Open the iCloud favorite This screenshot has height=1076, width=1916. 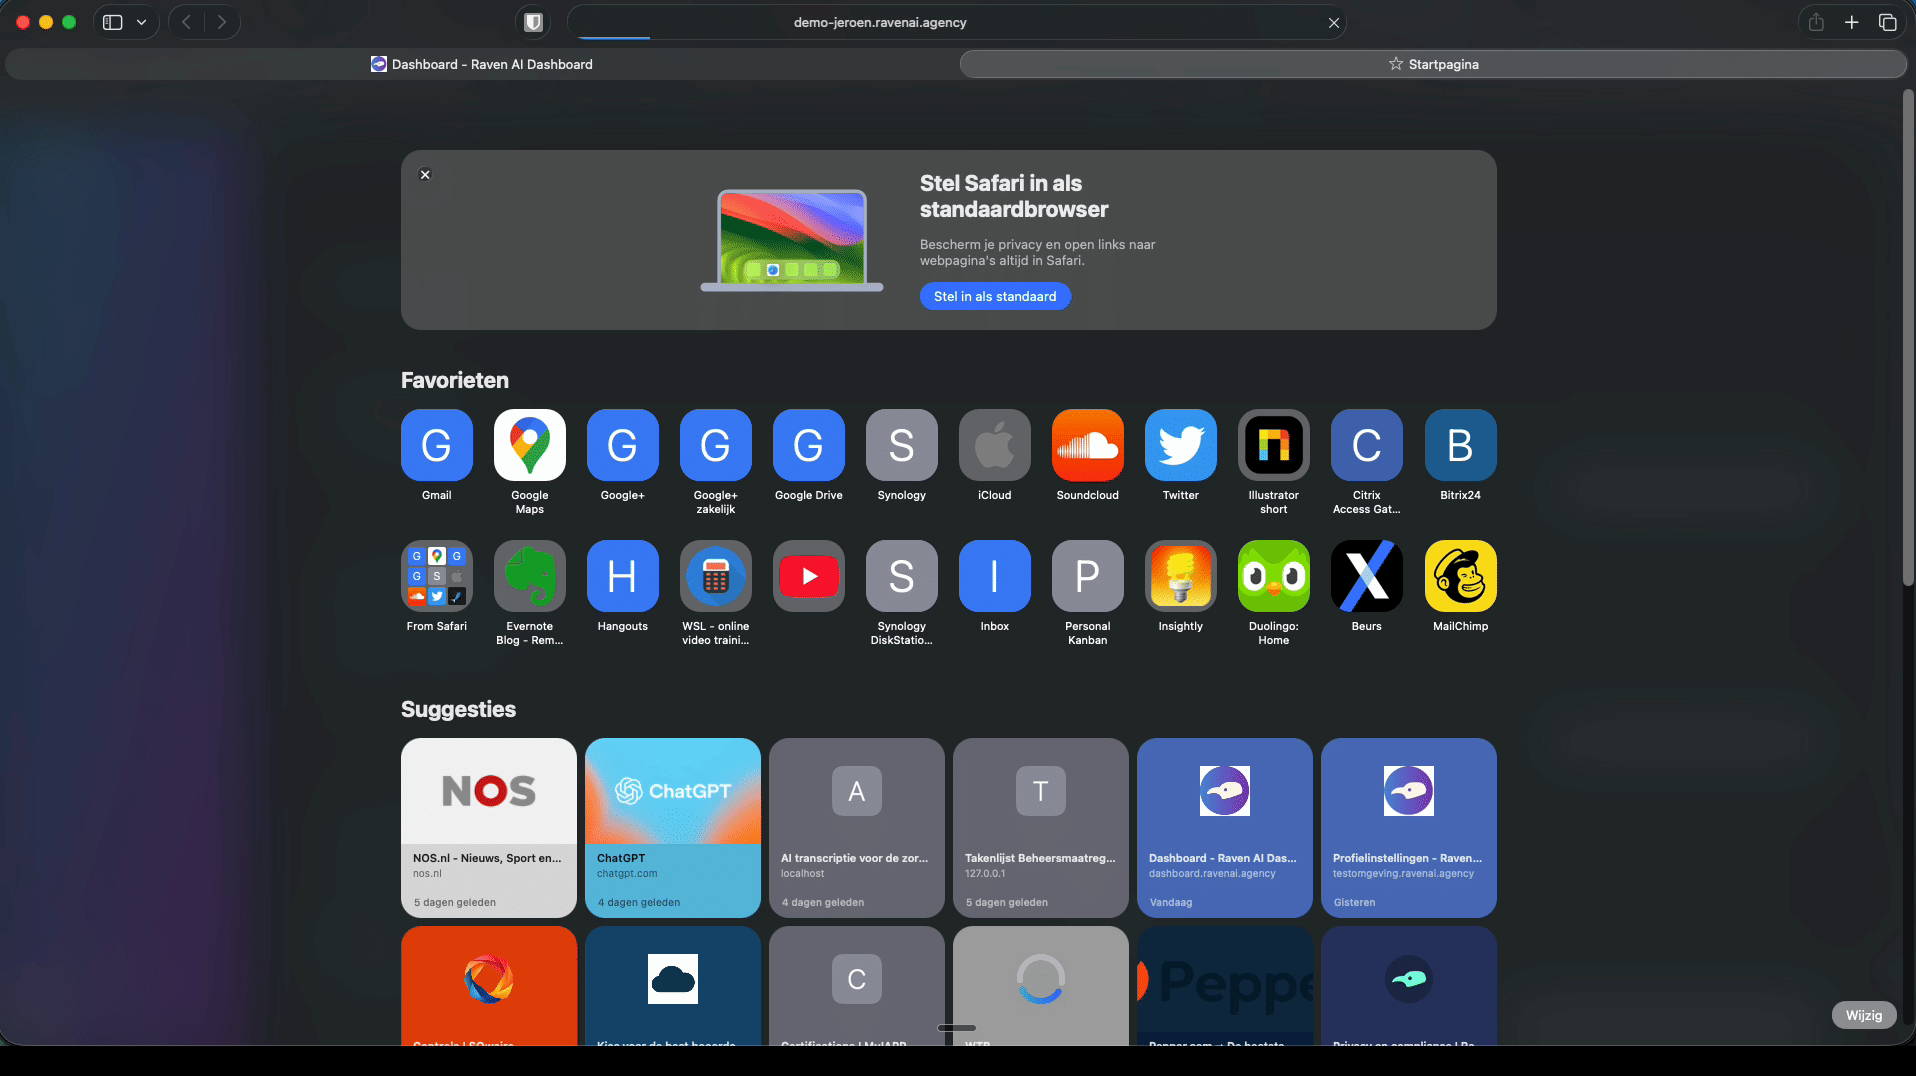pyautogui.click(x=994, y=445)
